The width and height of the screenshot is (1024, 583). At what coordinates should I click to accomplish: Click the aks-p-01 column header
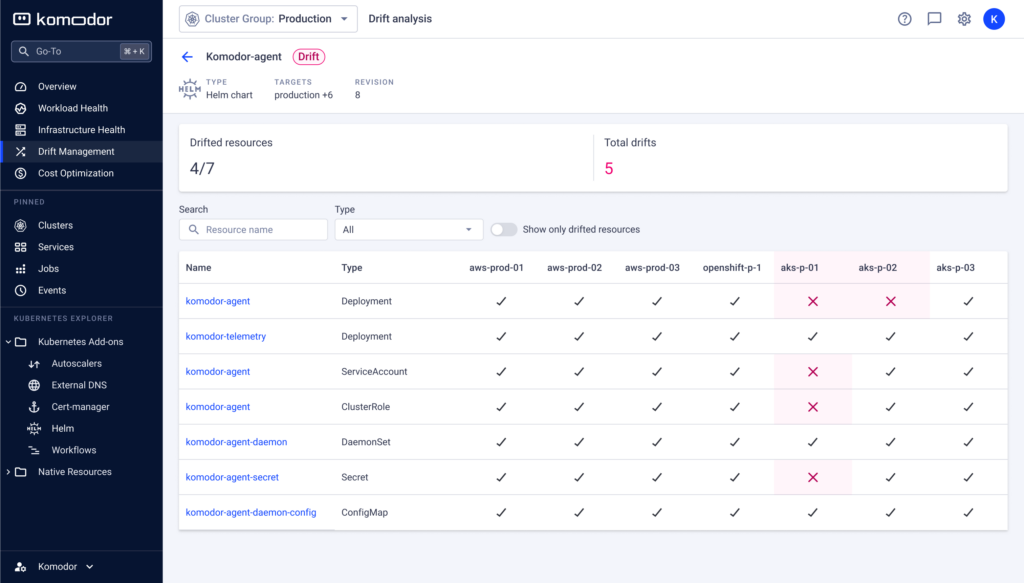[x=799, y=268]
